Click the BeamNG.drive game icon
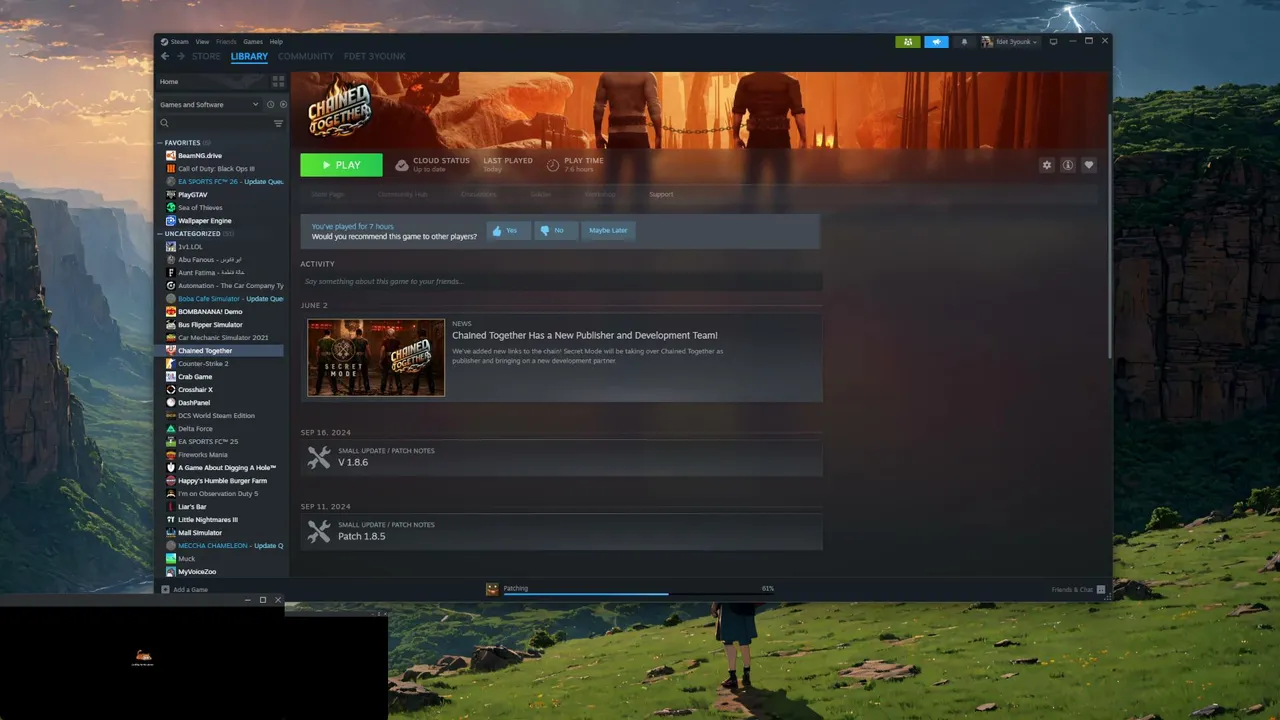1280x720 pixels. (171, 156)
